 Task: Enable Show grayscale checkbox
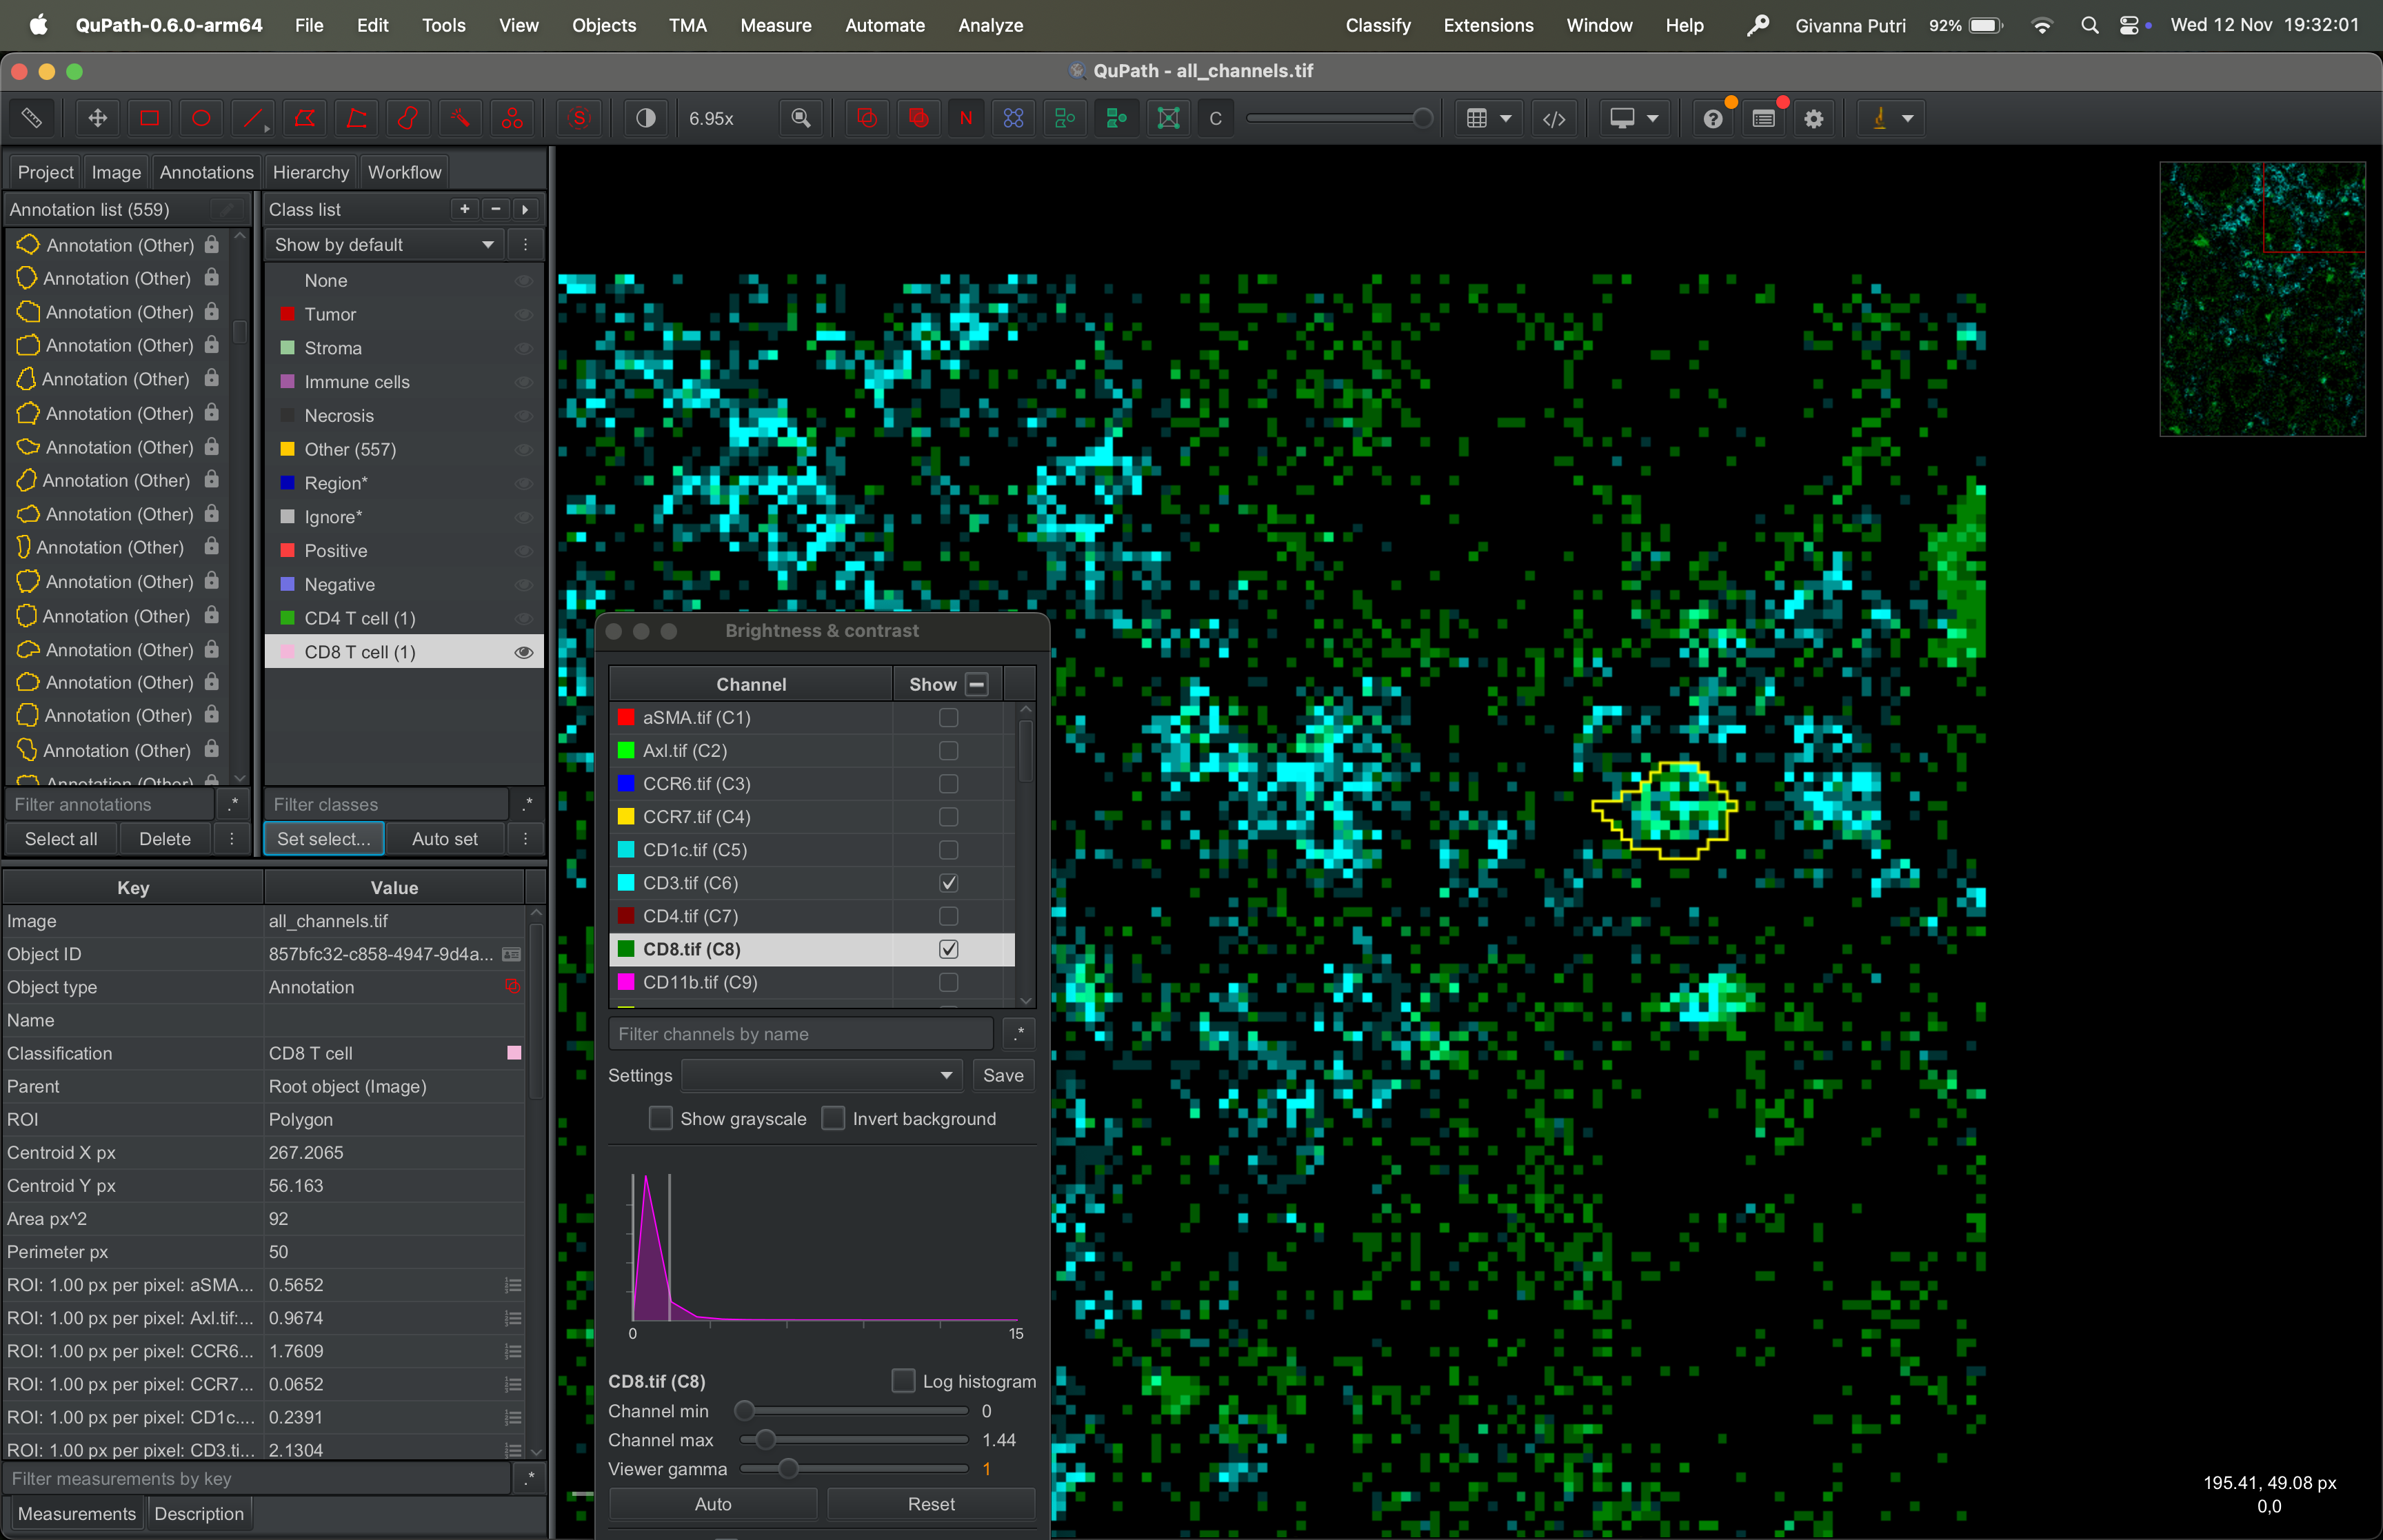(x=661, y=1118)
